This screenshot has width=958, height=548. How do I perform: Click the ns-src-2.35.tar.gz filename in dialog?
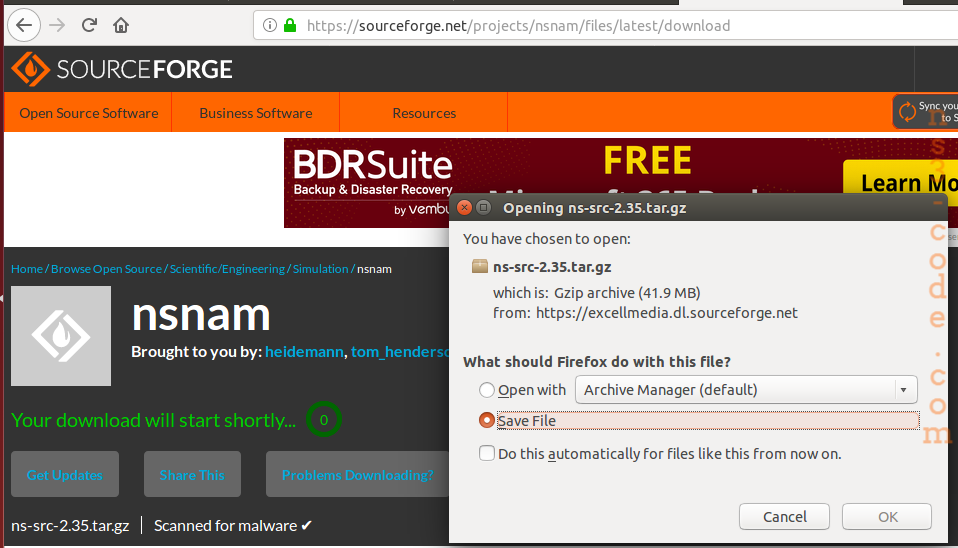pos(552,267)
